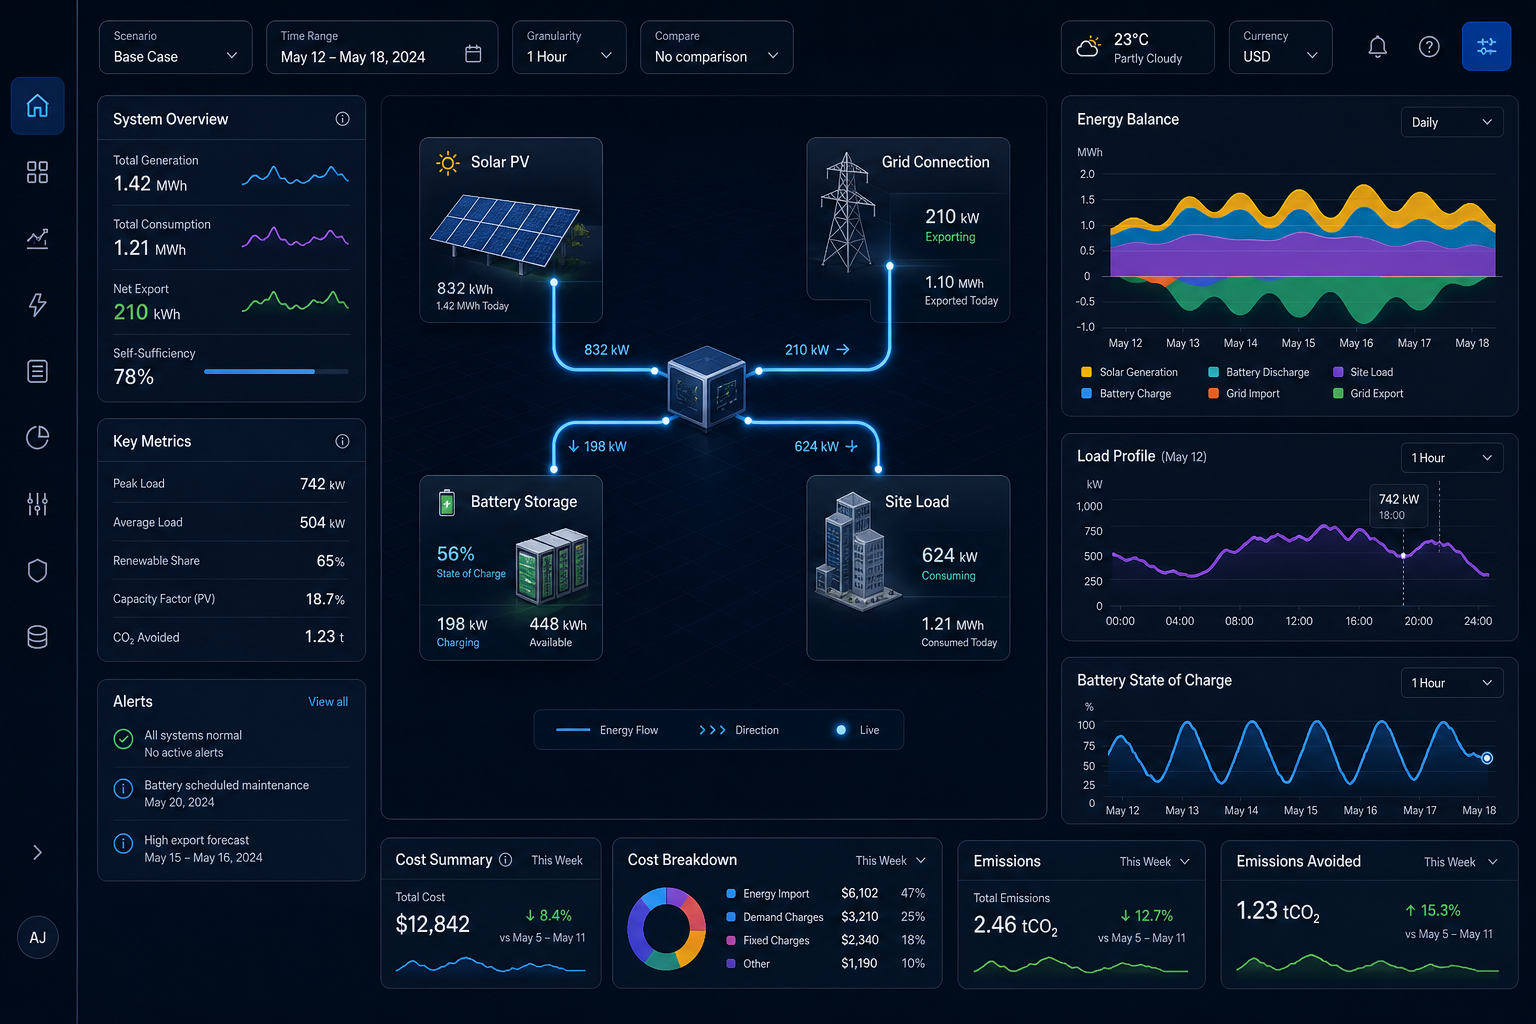Click the Other color swatch in Cost Breakdown
Viewport: 1536px width, 1024px height.
(731, 964)
